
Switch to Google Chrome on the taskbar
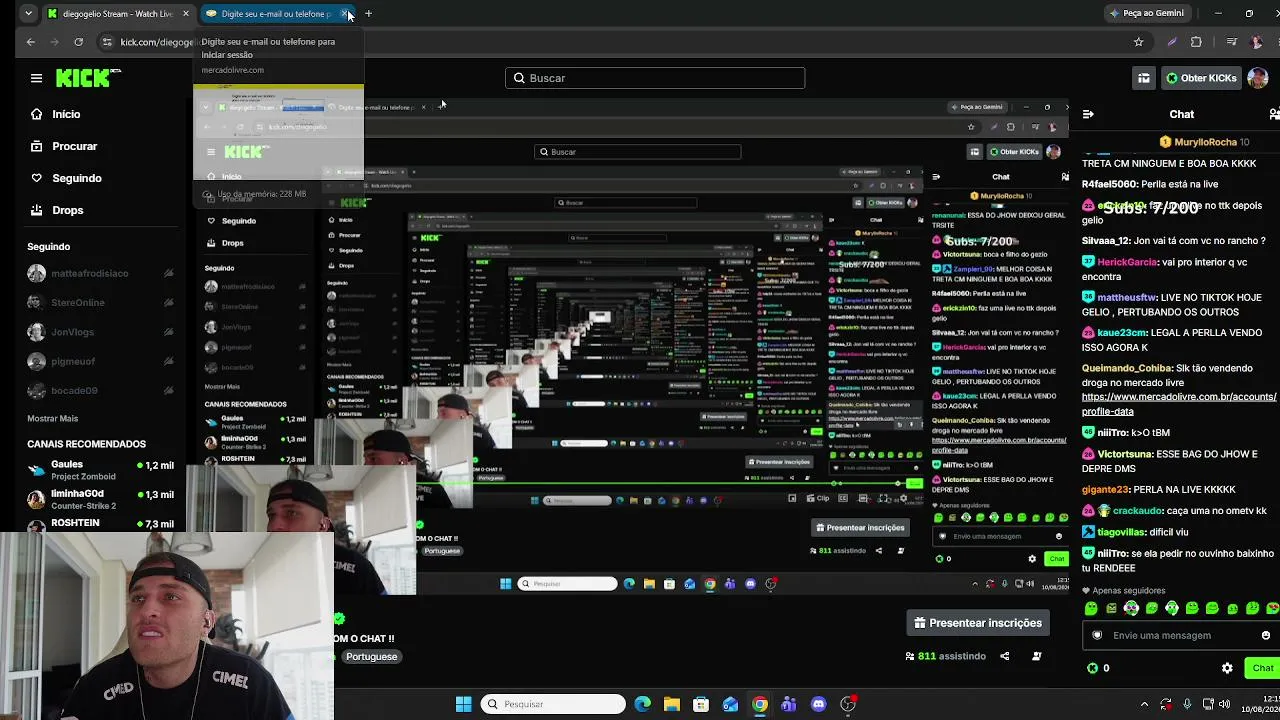tap(760, 704)
